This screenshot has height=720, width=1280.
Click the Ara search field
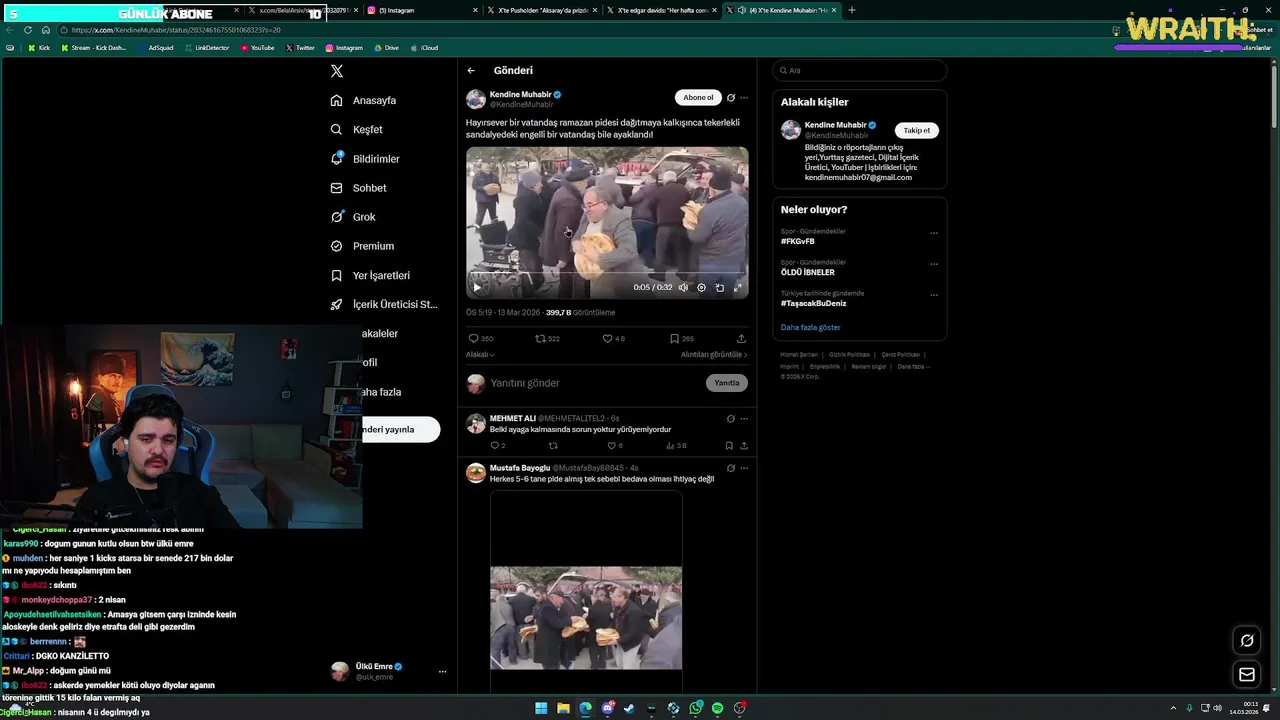pos(860,71)
